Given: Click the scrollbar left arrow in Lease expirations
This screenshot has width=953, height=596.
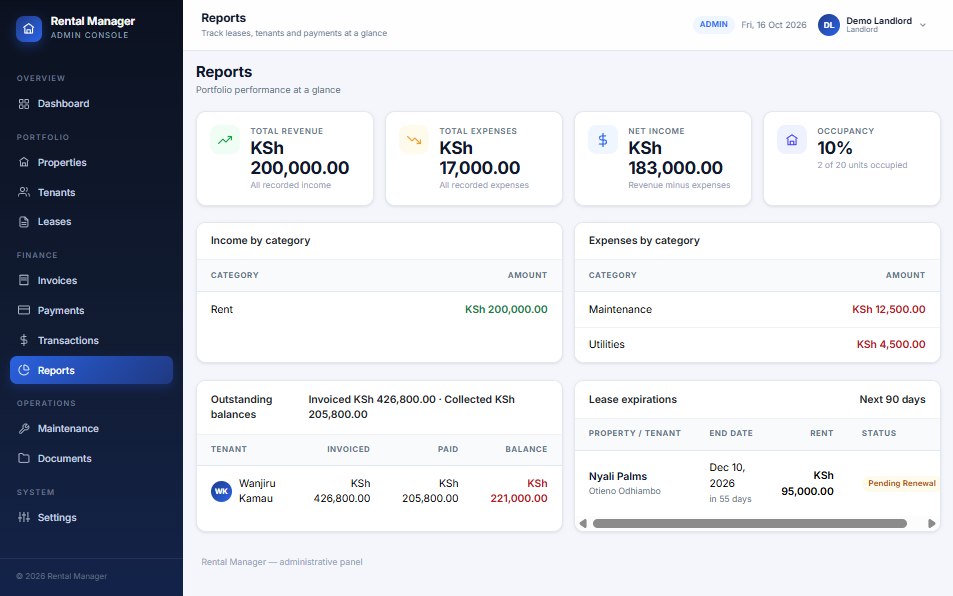Looking at the screenshot, I should point(583,523).
